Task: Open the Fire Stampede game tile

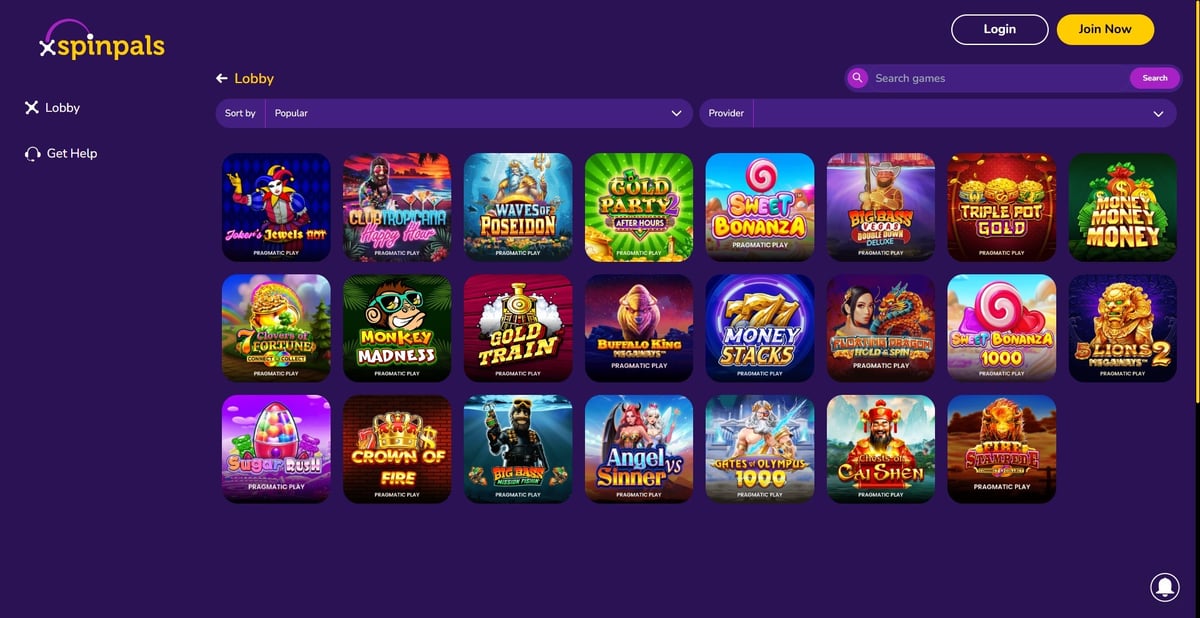Action: [x=1002, y=449]
